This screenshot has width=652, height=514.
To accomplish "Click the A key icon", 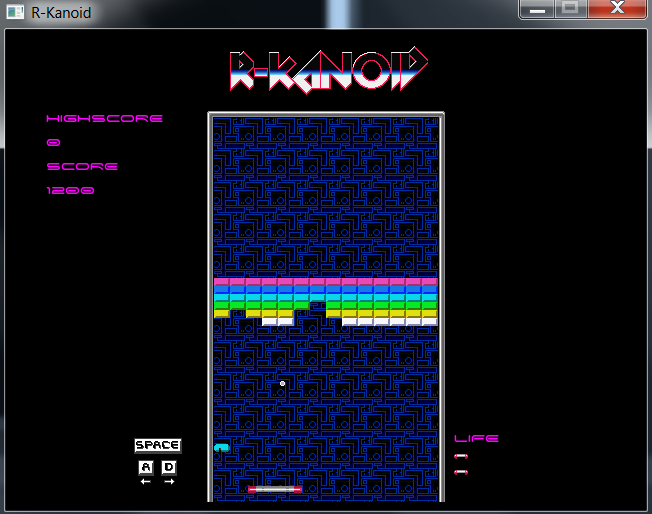I will (146, 467).
